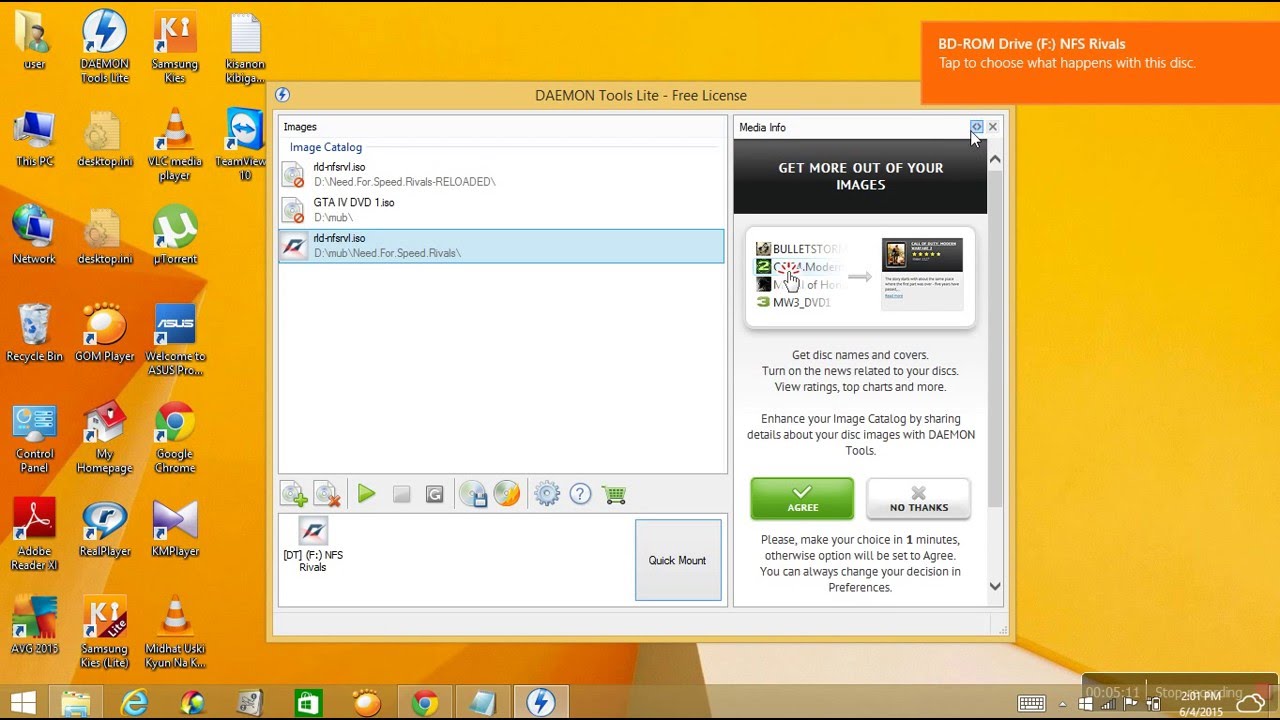
Task: Open Internet Explorer from the taskbar
Action: click(134, 702)
